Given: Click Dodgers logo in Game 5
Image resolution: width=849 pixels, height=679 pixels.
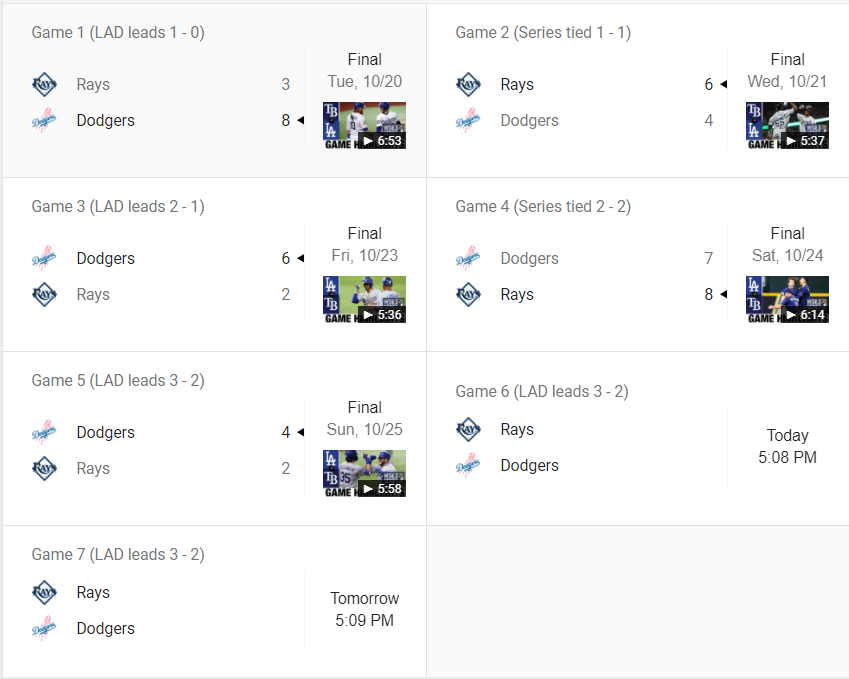Looking at the screenshot, I should tap(44, 433).
